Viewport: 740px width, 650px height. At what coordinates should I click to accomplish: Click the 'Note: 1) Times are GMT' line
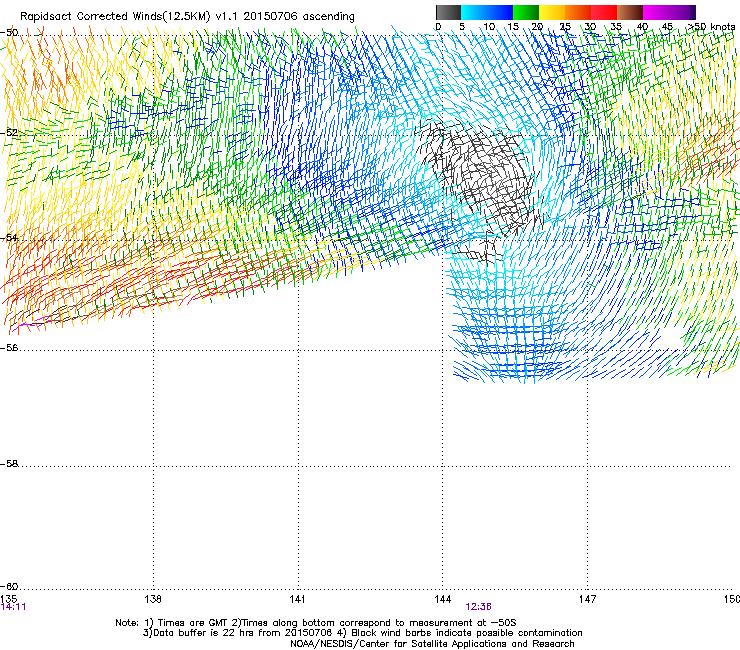pyautogui.click(x=316, y=623)
